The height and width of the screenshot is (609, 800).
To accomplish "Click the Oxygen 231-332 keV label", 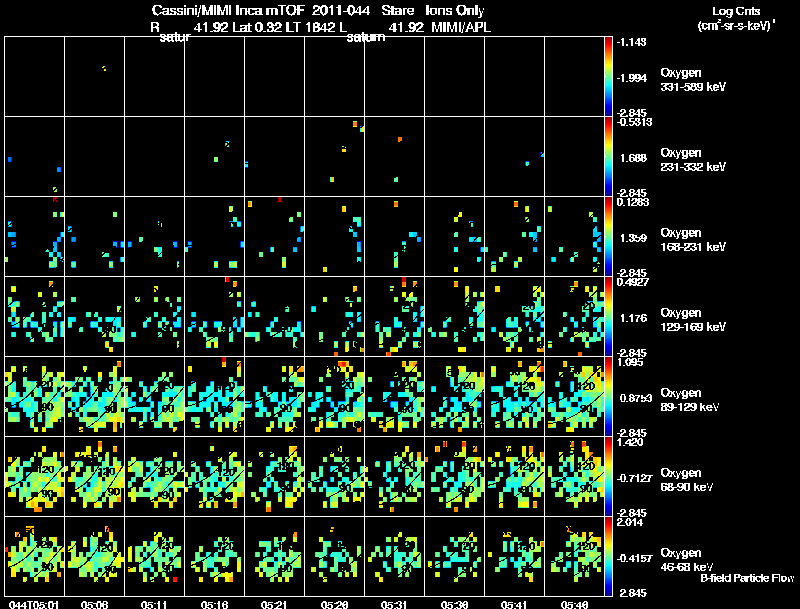I will [x=693, y=160].
